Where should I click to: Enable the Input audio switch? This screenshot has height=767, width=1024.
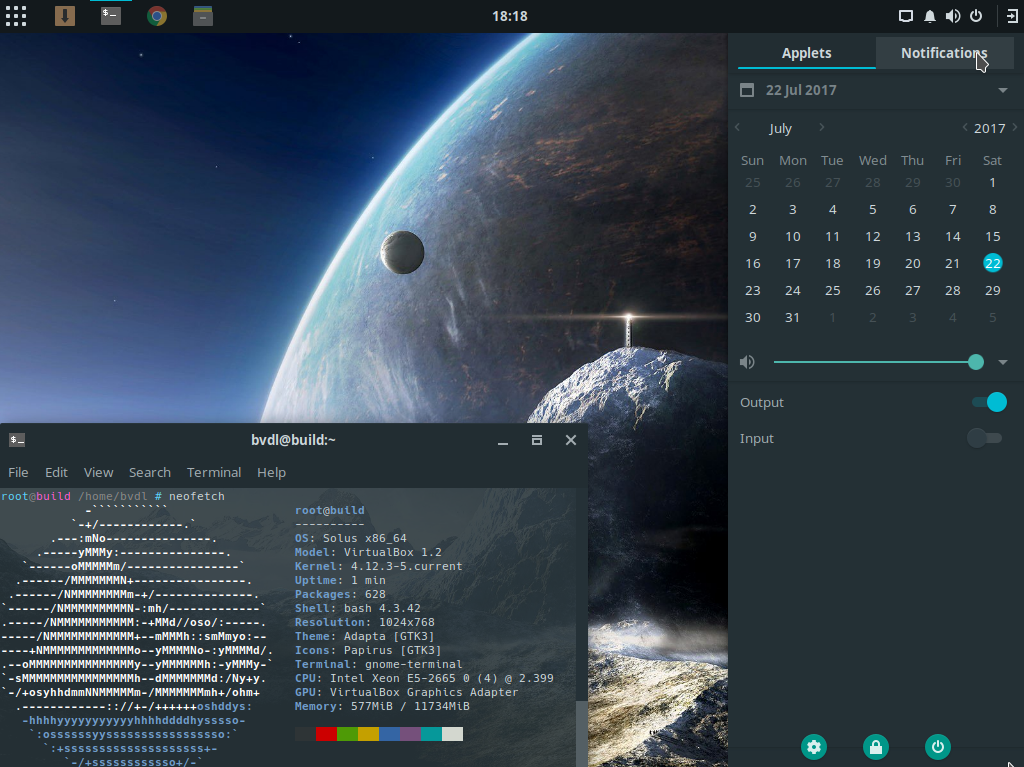985,438
